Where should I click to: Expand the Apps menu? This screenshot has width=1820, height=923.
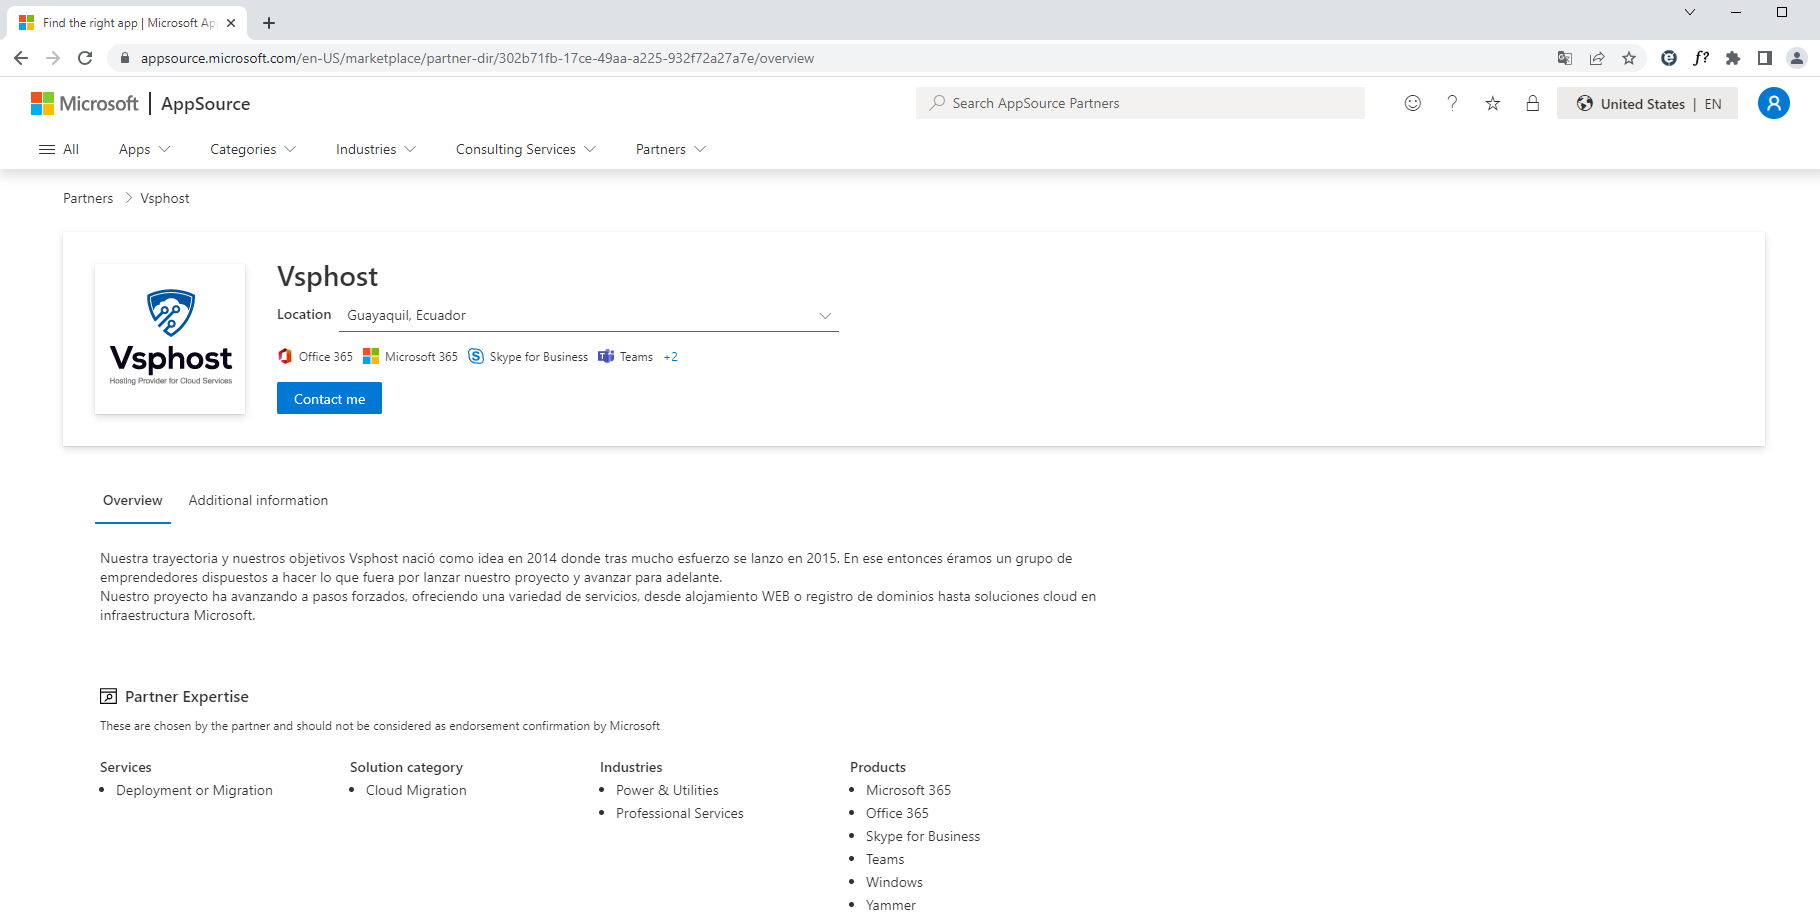point(145,149)
